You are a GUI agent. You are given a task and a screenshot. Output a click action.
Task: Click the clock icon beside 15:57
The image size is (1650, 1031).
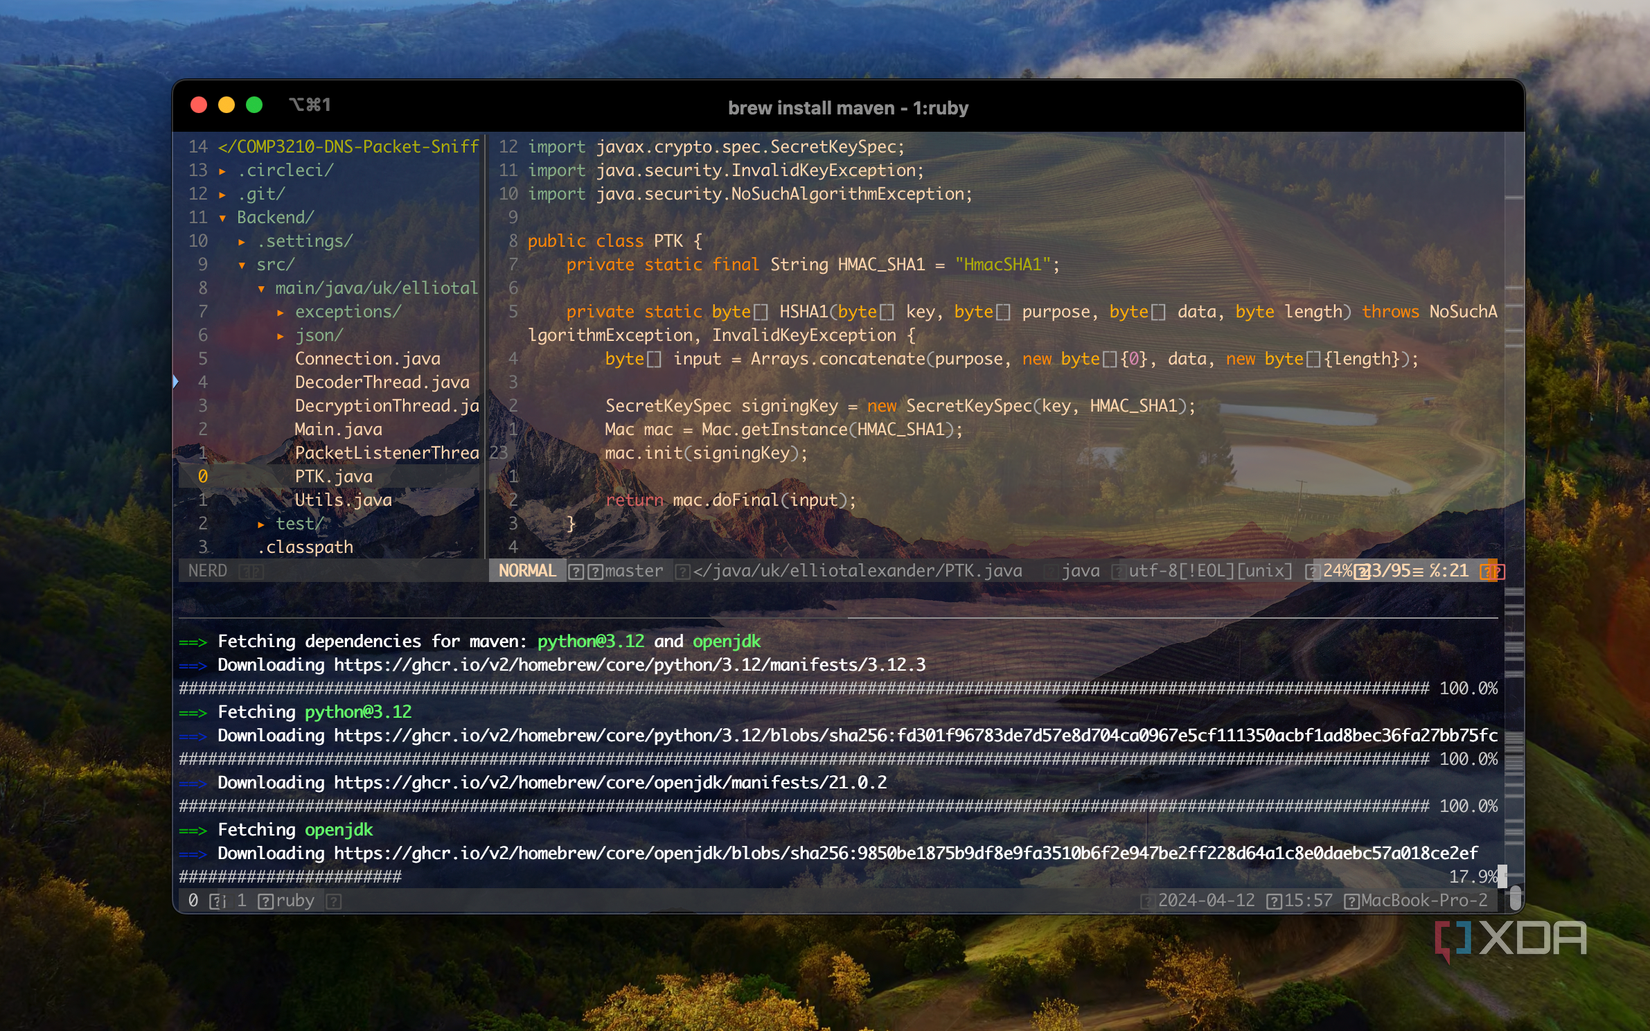(x=1273, y=900)
